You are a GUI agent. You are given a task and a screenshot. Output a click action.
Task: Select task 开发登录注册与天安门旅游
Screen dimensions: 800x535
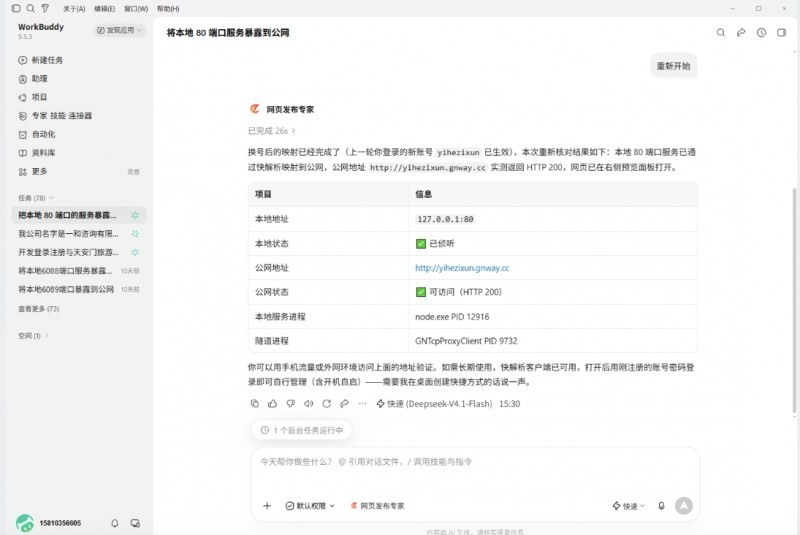pyautogui.click(x=79, y=252)
